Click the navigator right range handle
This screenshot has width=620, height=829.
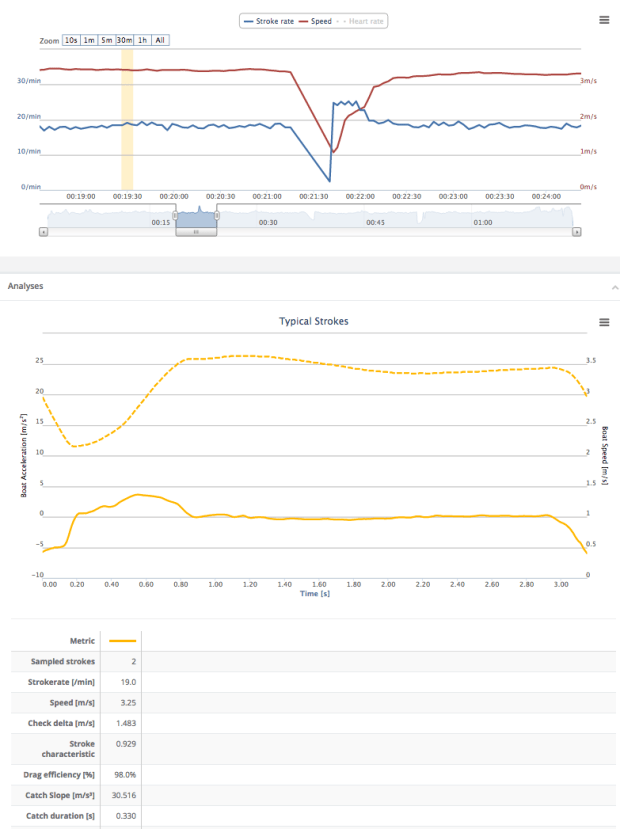[216, 215]
